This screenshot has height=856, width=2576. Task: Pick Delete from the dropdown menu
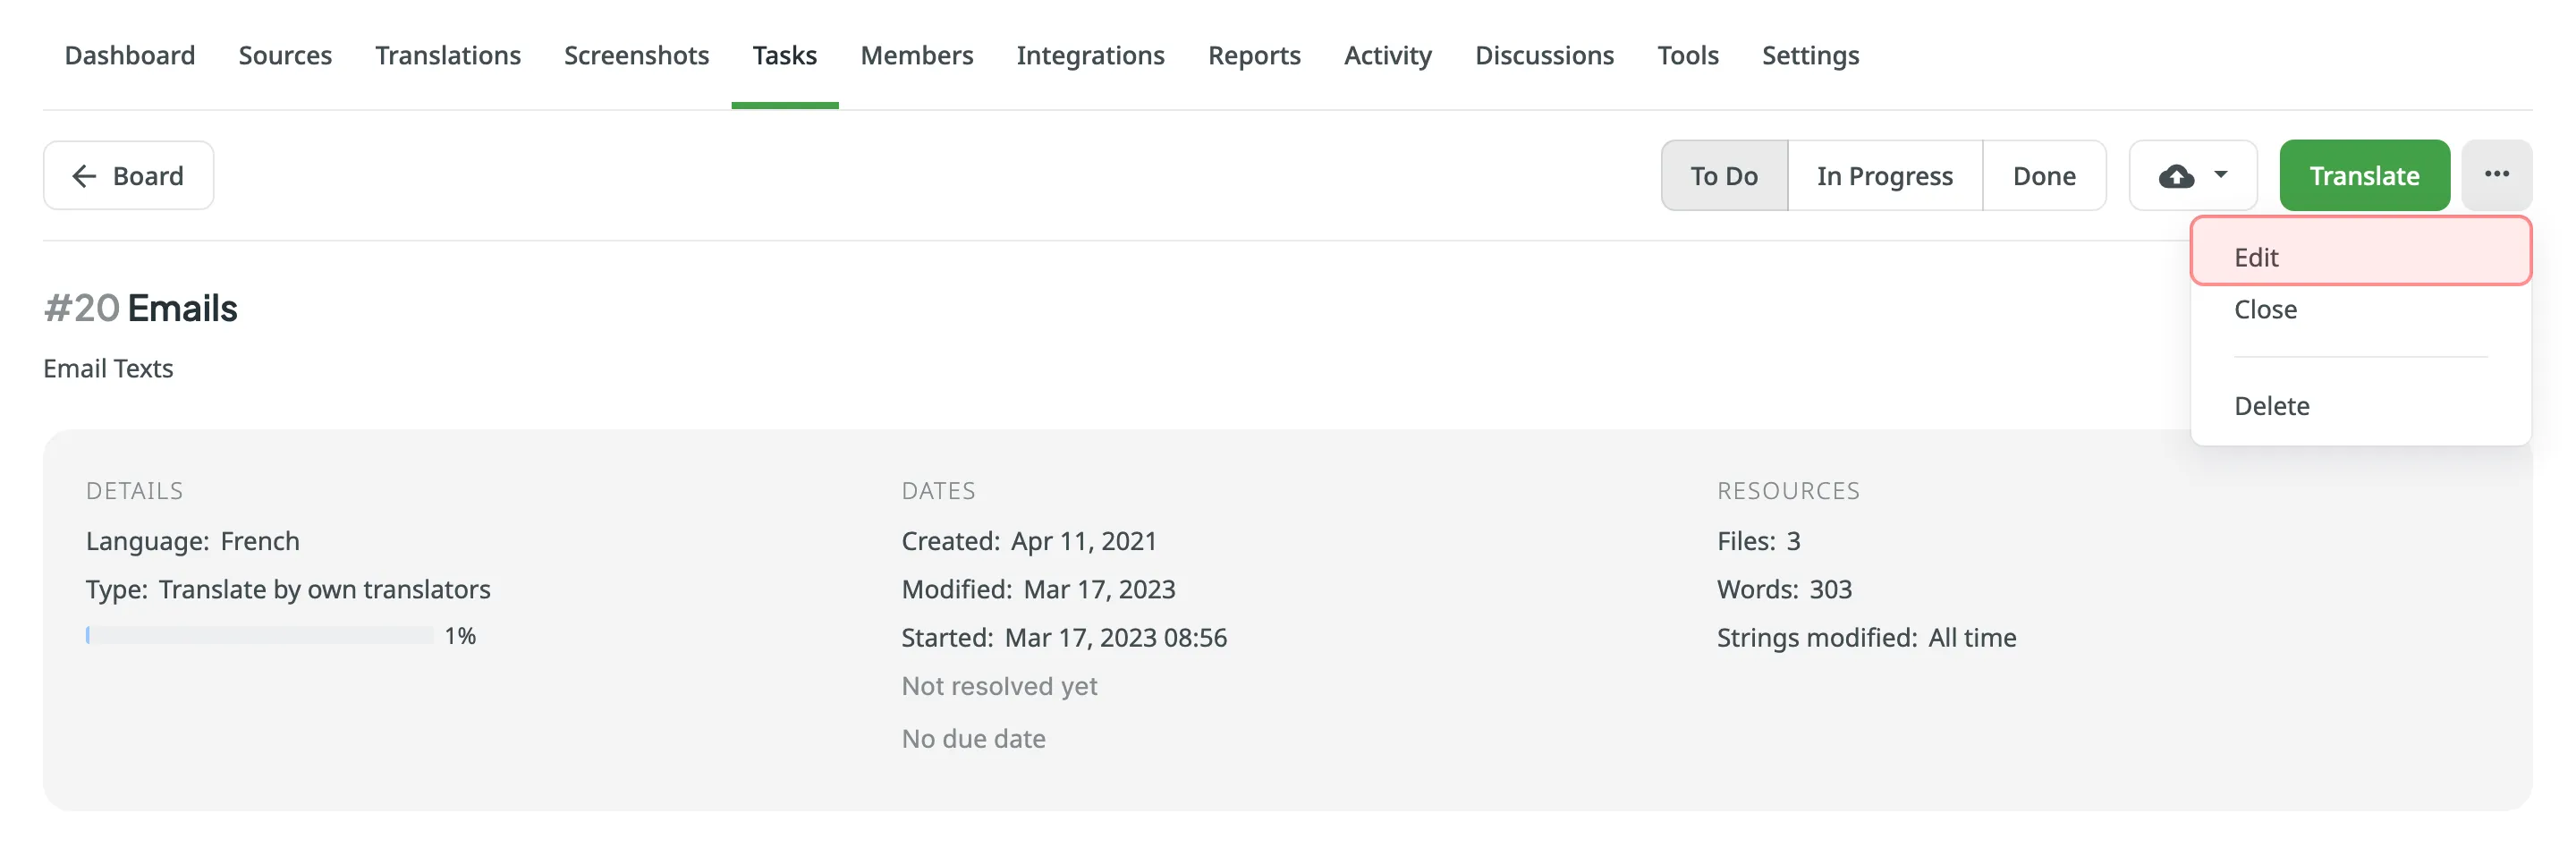click(x=2271, y=406)
